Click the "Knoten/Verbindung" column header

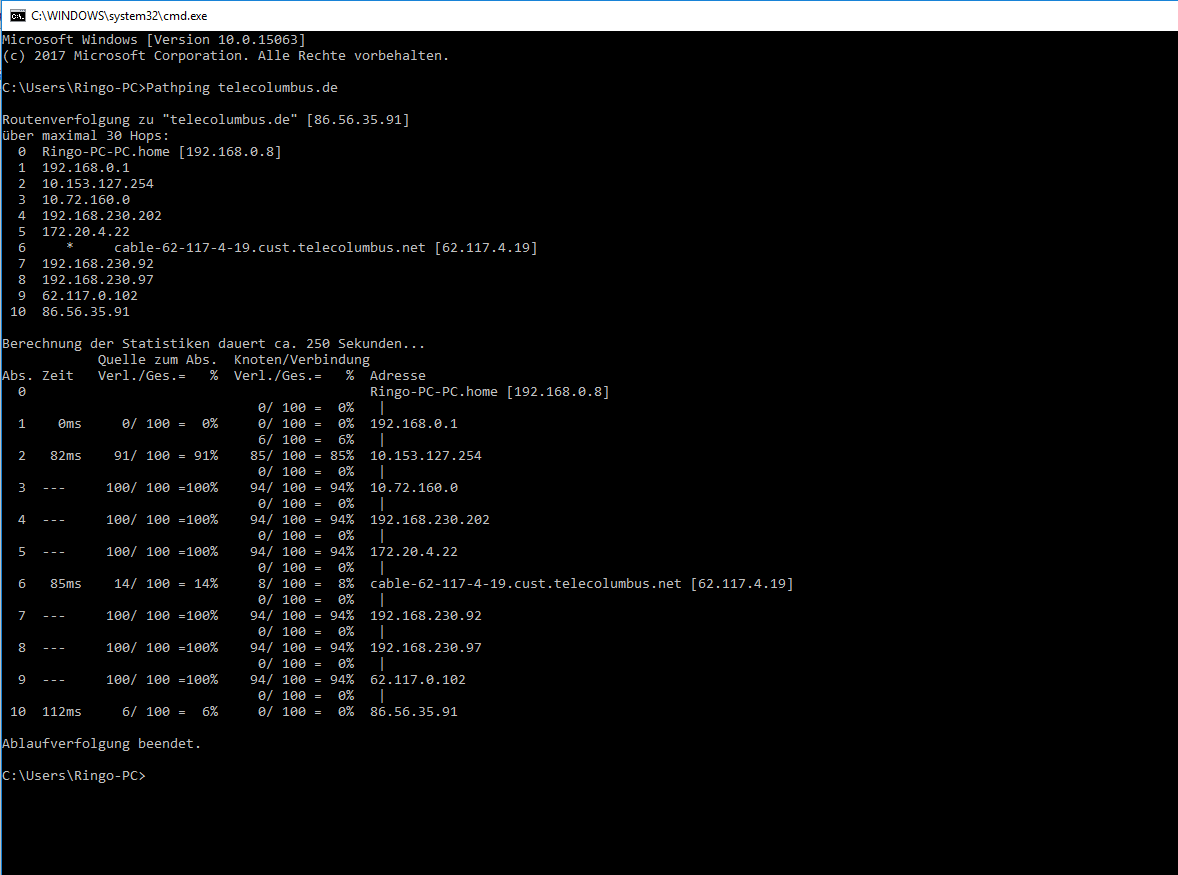(x=301, y=360)
